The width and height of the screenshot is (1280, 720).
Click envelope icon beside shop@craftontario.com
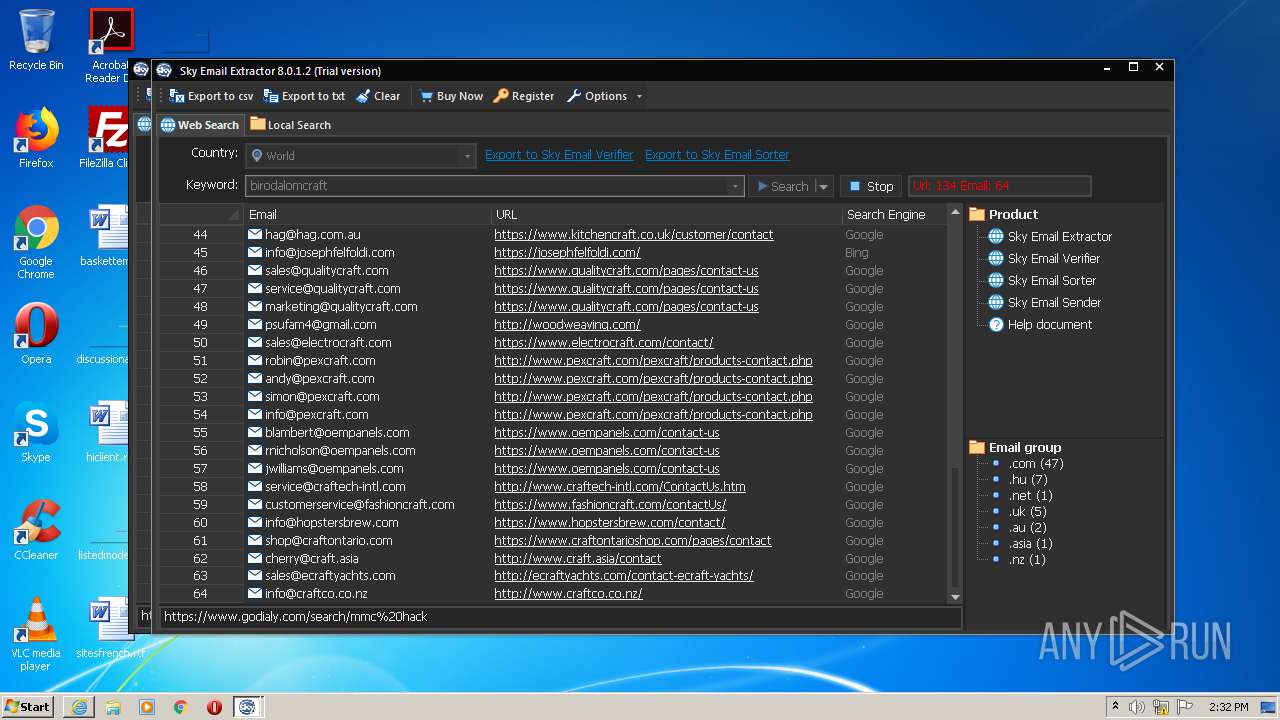tap(255, 541)
